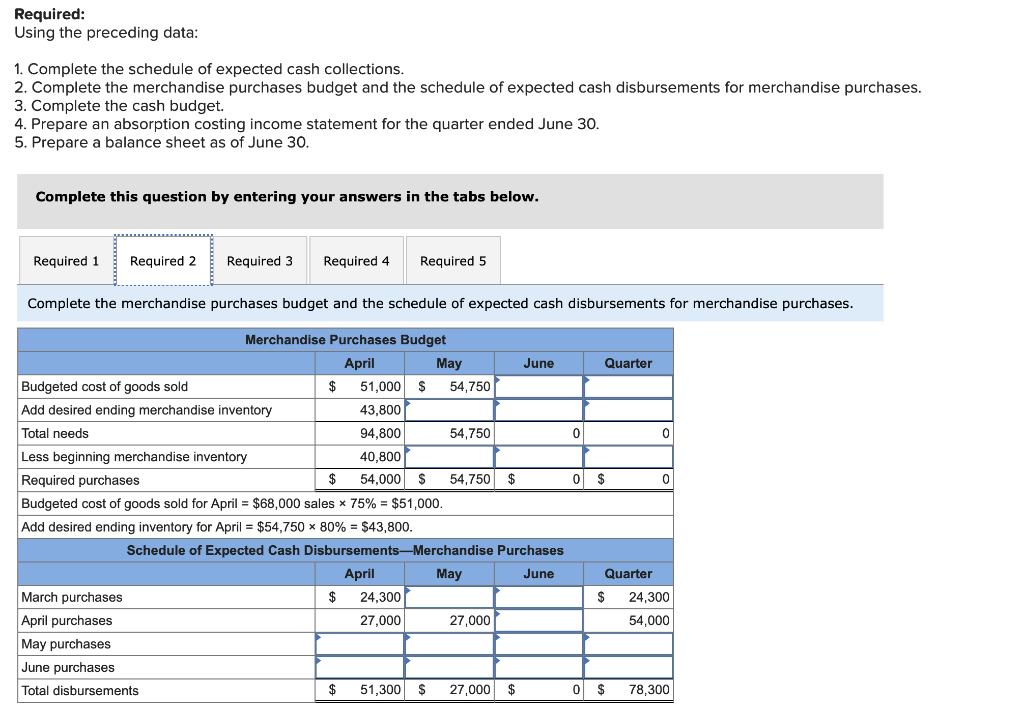Select the active Required 2 tab
The height and width of the screenshot is (710, 1024).
tap(163, 260)
